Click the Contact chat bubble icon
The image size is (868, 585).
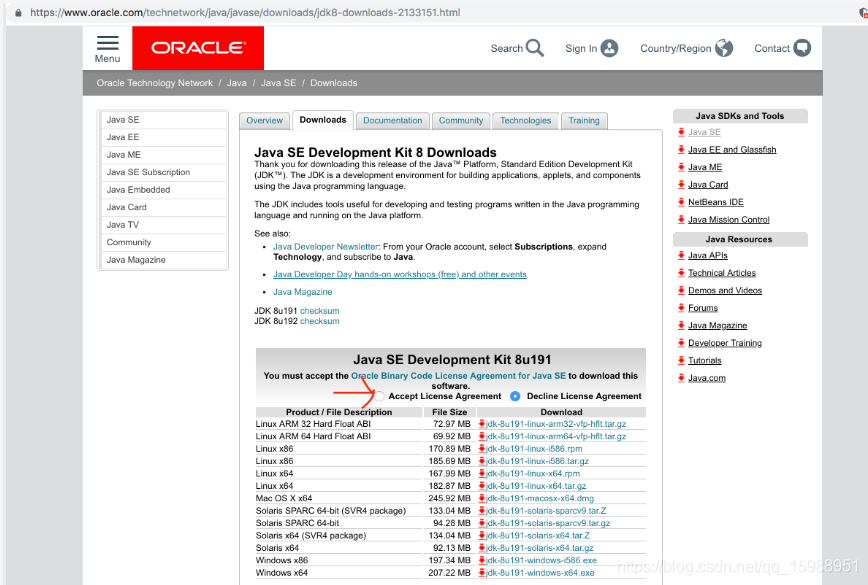(x=802, y=48)
